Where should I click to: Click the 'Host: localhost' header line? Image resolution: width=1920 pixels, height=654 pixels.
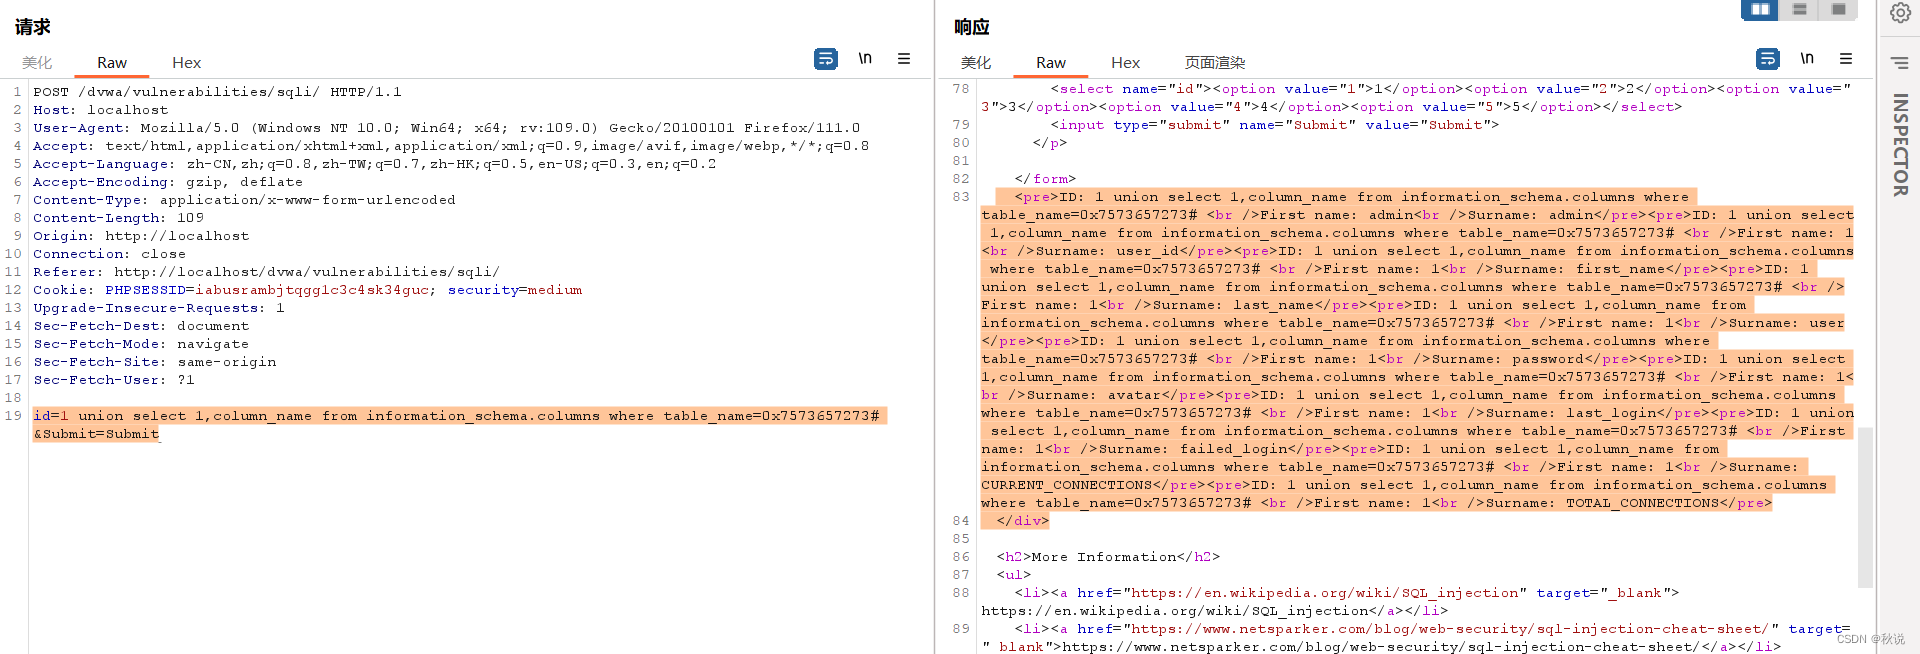point(101,110)
